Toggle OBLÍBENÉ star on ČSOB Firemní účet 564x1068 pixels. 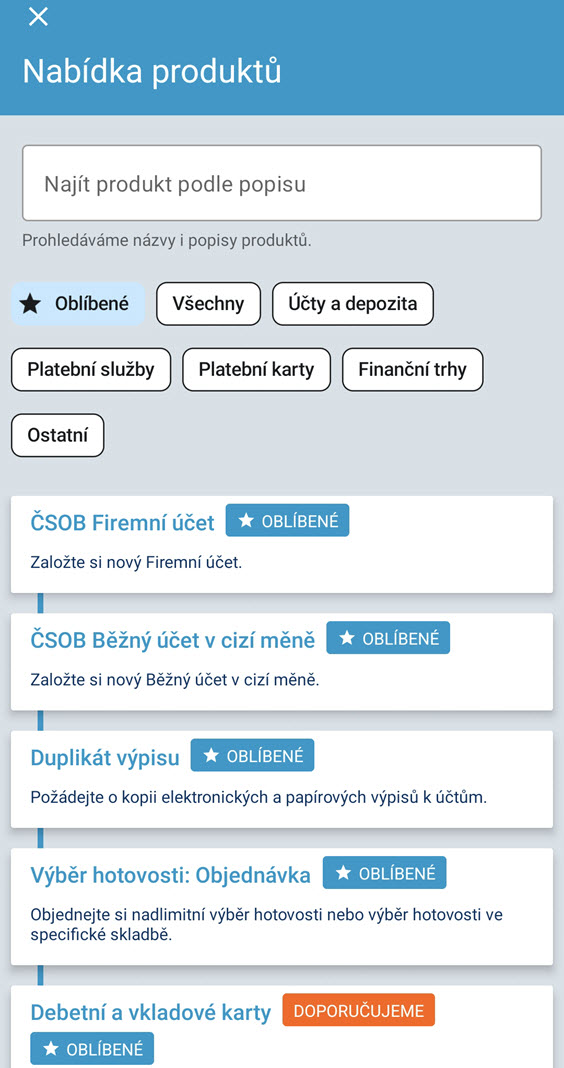[x=287, y=521]
